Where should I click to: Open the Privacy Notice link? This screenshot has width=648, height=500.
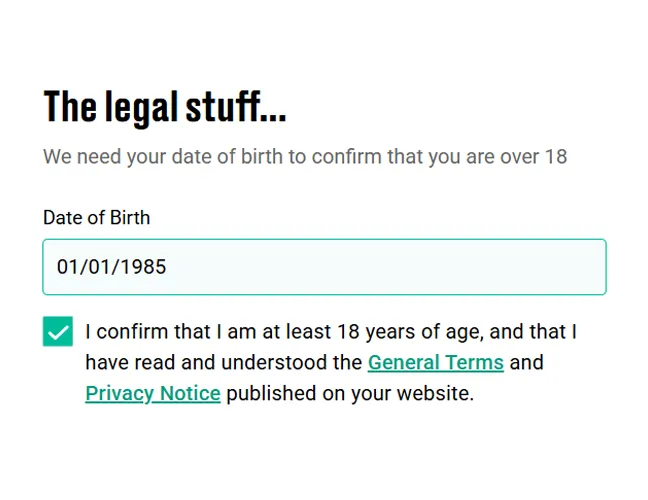[x=153, y=393]
